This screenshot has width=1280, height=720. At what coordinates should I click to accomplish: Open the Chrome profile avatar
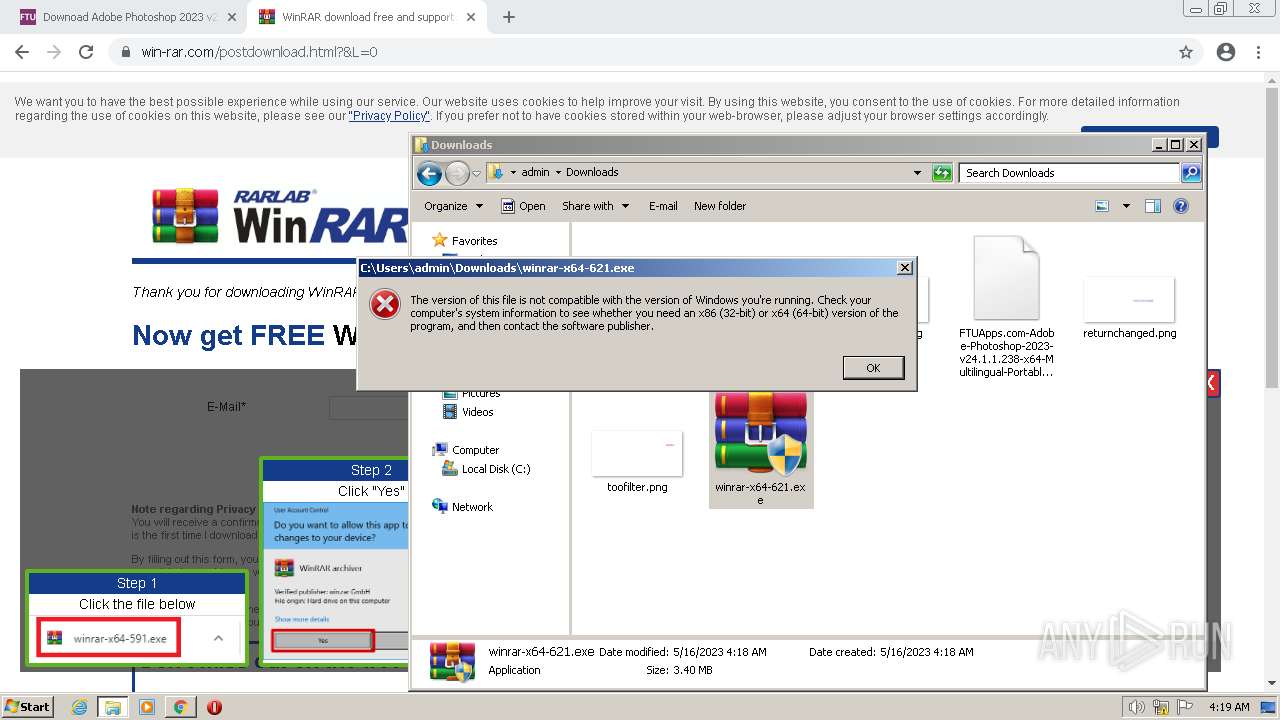1226,52
